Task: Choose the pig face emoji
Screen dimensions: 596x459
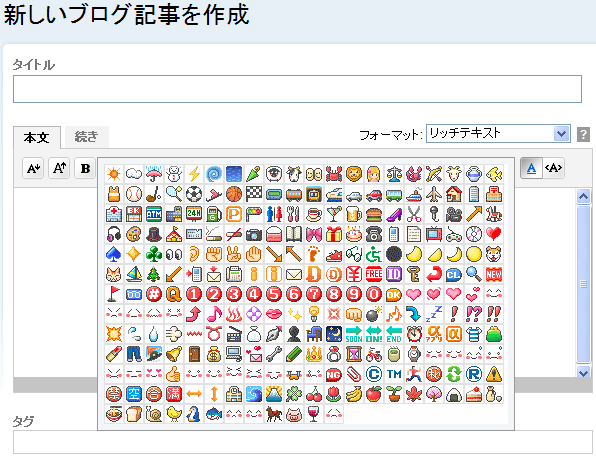Action: click(294, 414)
